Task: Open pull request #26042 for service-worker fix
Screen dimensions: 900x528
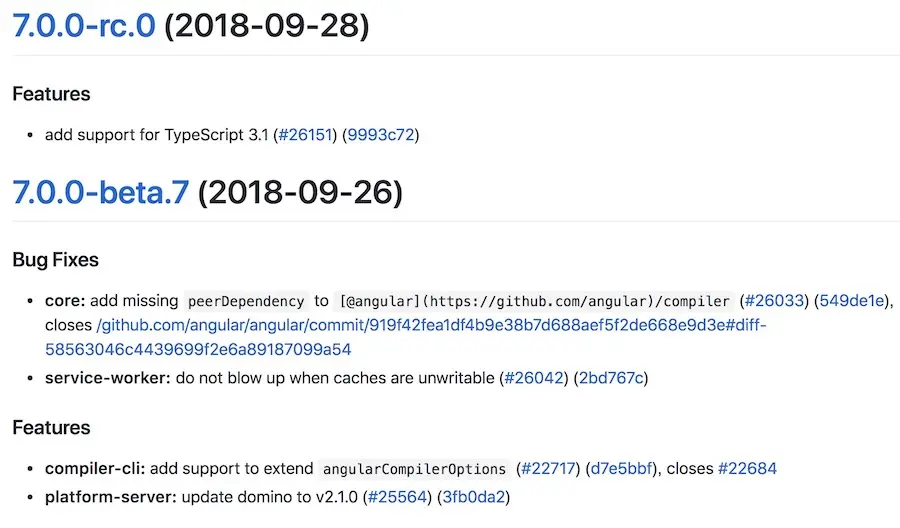Action: [533, 378]
